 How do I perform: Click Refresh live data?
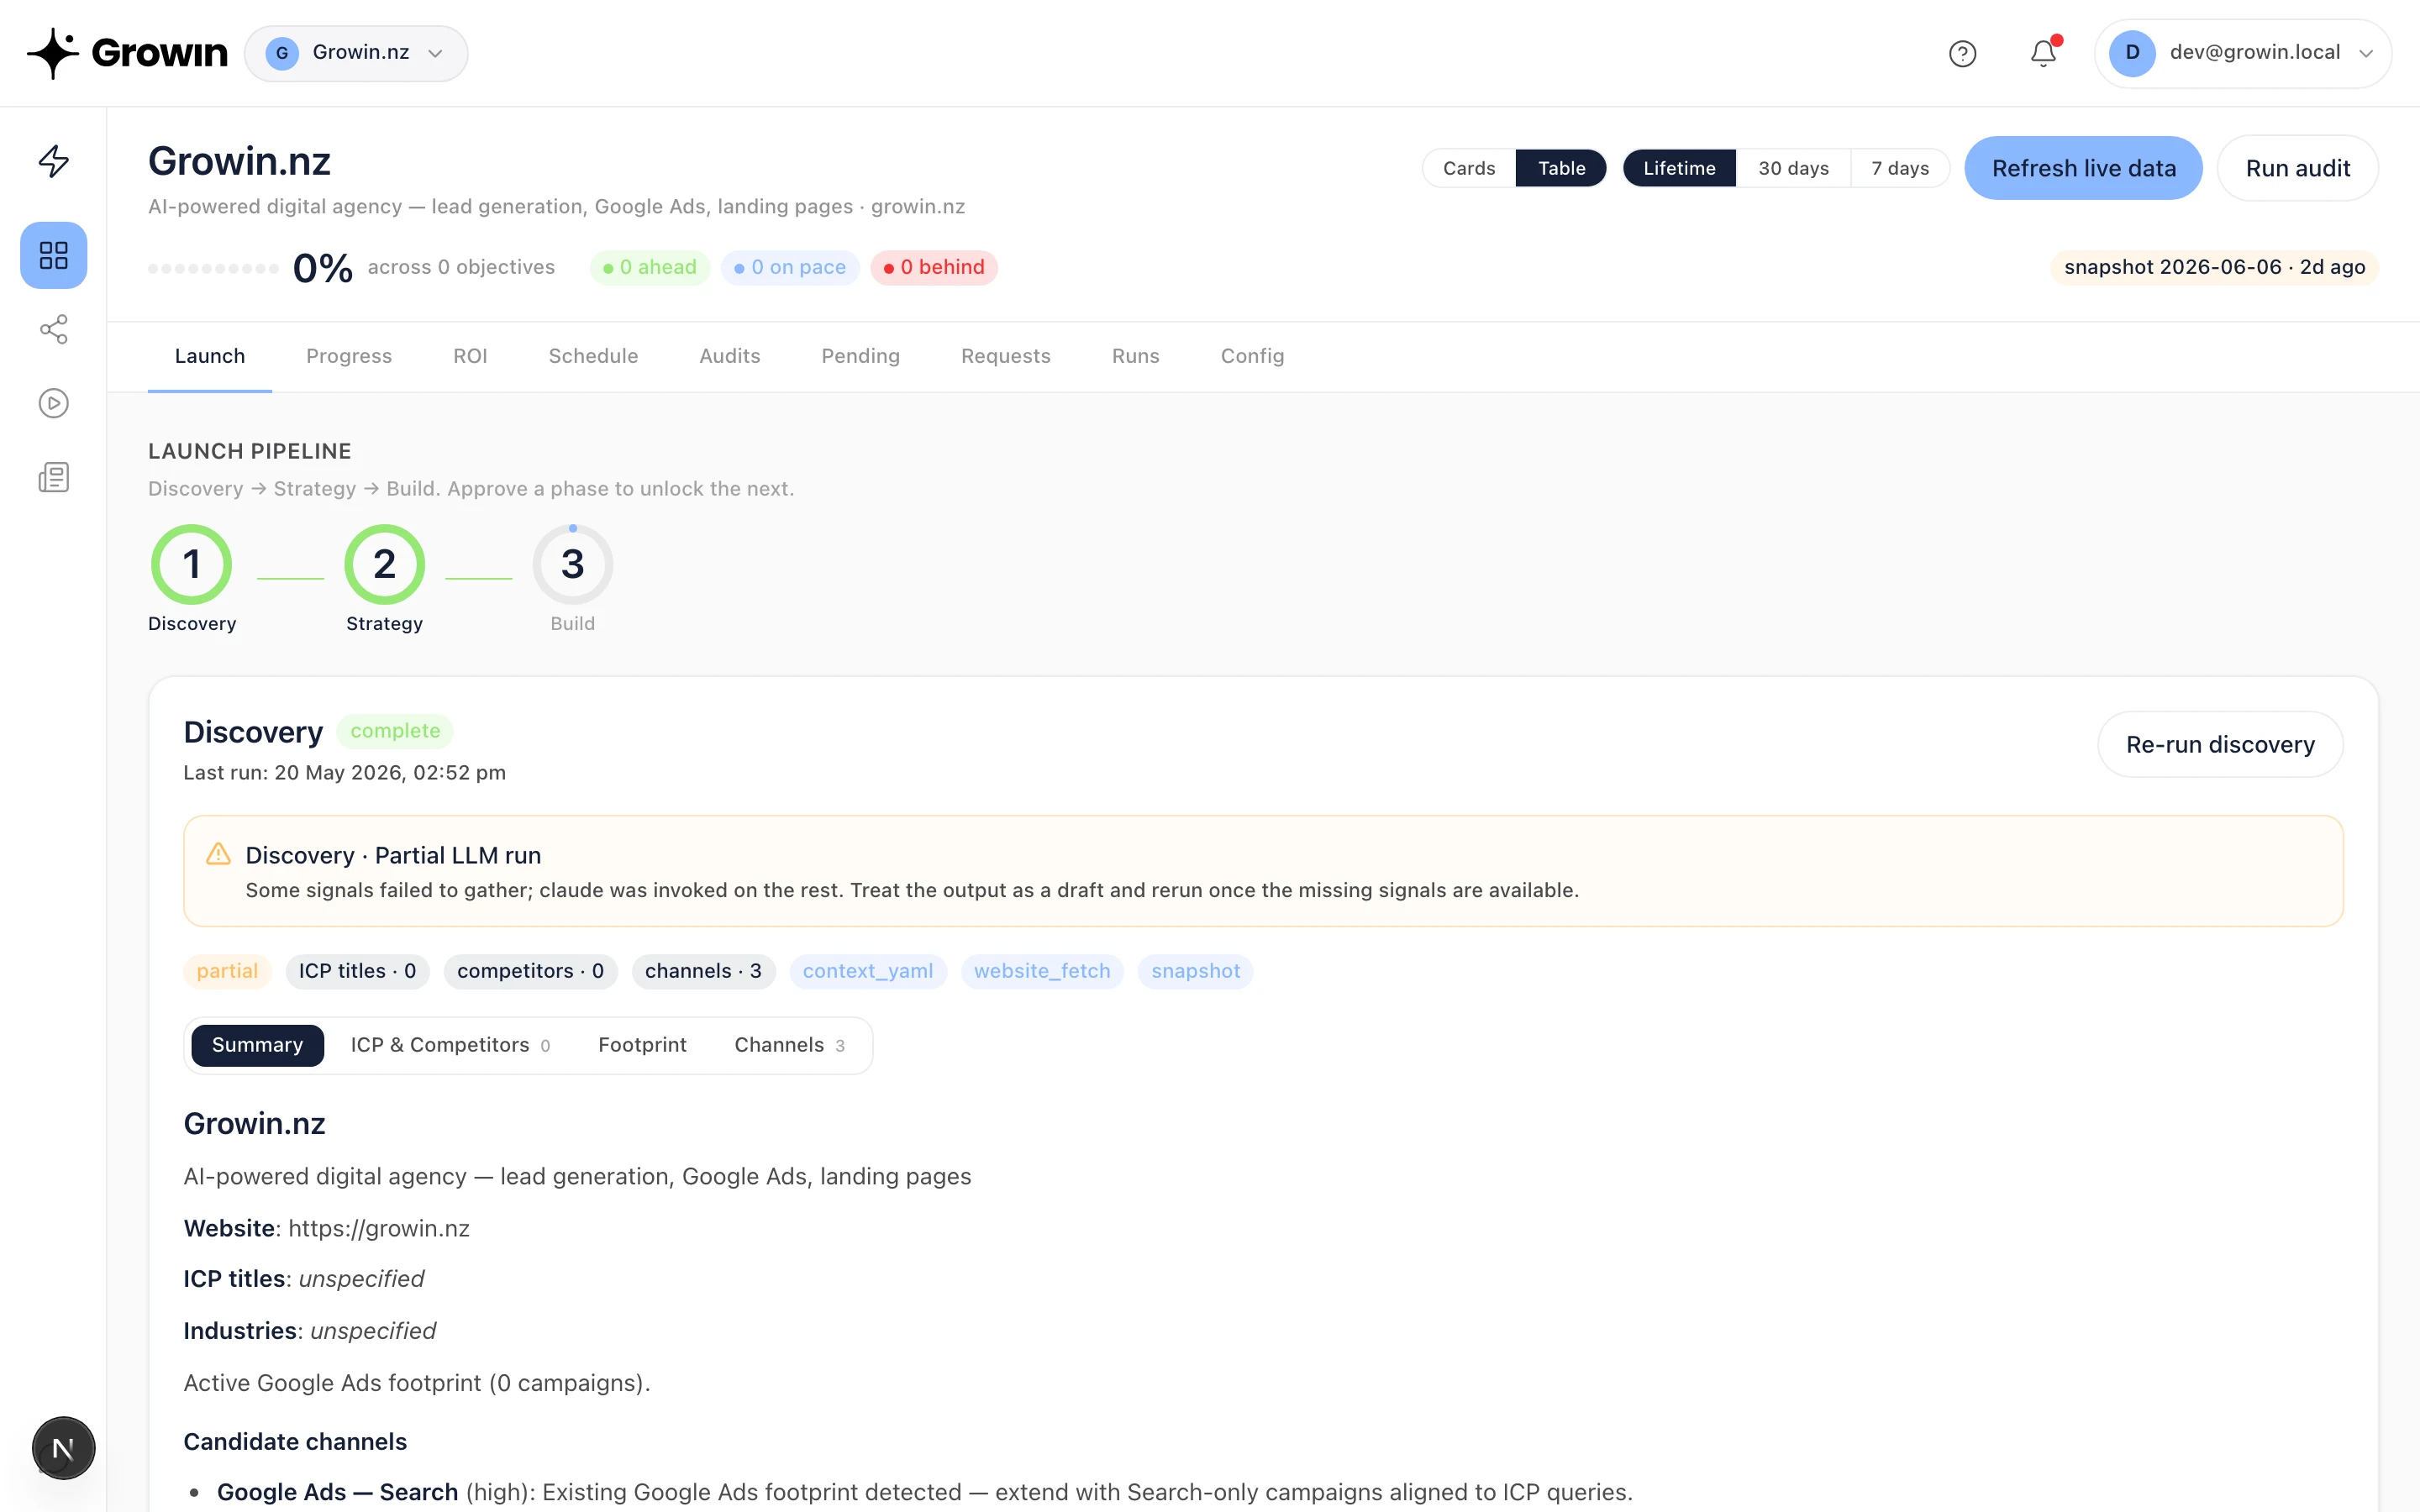(x=2083, y=168)
